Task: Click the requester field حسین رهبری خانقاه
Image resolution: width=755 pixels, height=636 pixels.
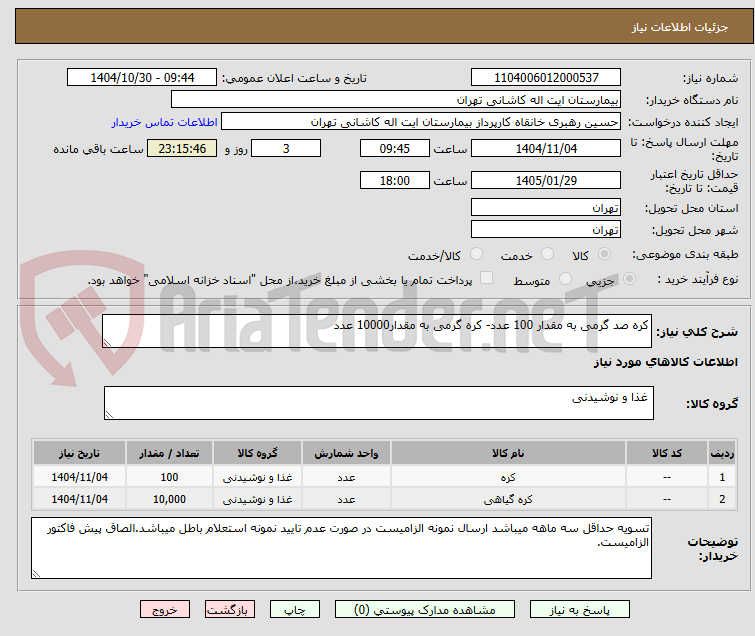Action: pyautogui.click(x=420, y=122)
